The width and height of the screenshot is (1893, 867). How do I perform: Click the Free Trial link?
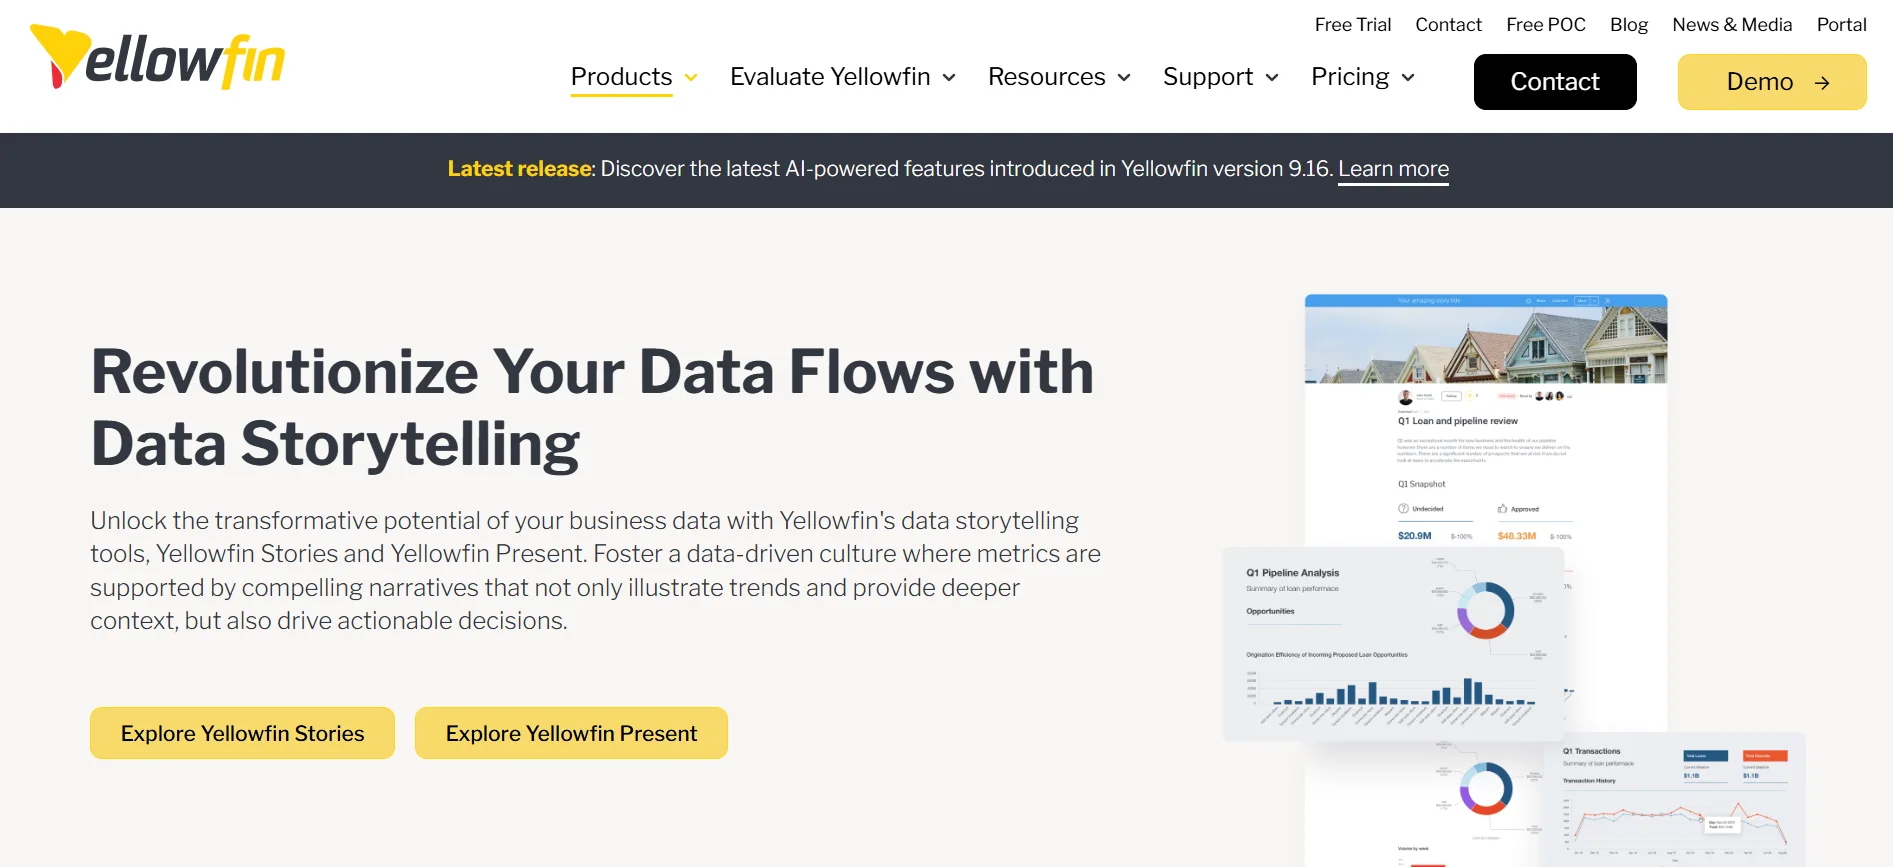tap(1352, 24)
